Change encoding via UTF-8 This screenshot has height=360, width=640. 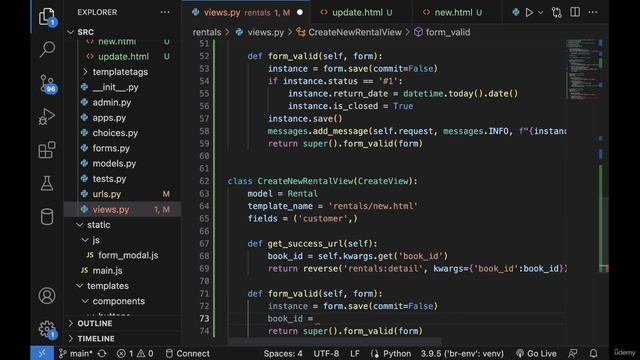click(326, 353)
